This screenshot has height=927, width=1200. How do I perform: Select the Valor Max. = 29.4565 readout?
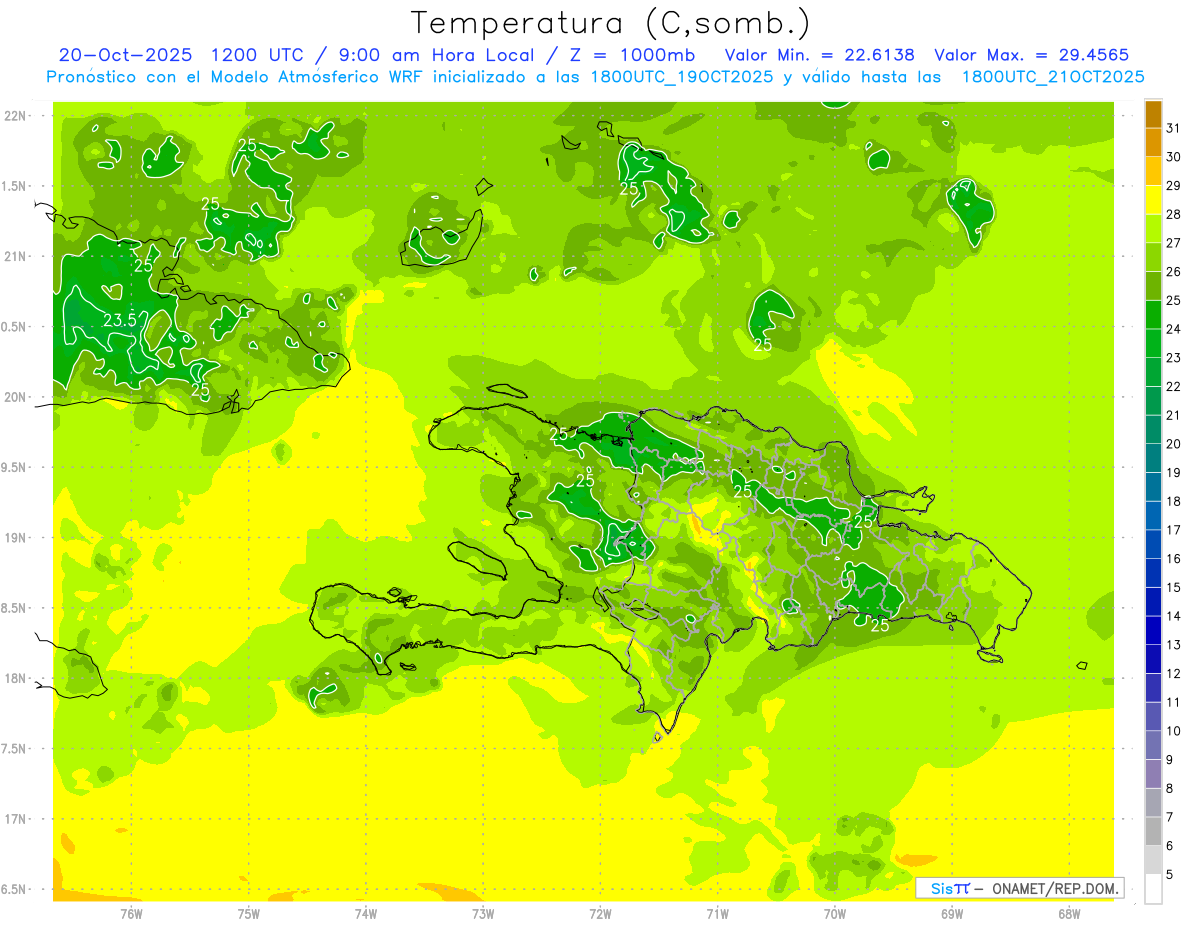pos(1031,55)
